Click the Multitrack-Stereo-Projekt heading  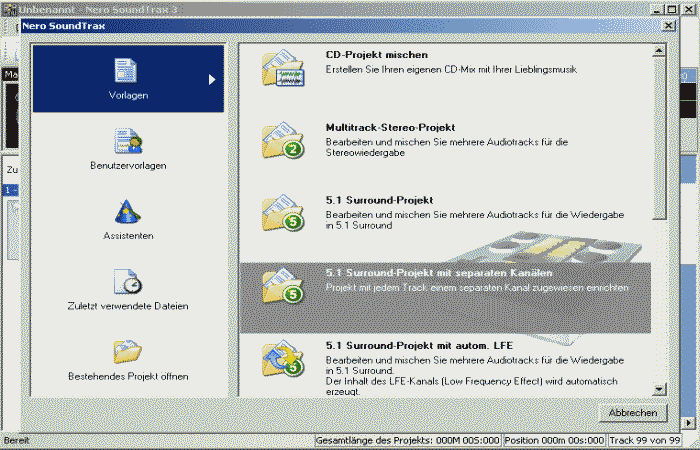click(x=390, y=128)
